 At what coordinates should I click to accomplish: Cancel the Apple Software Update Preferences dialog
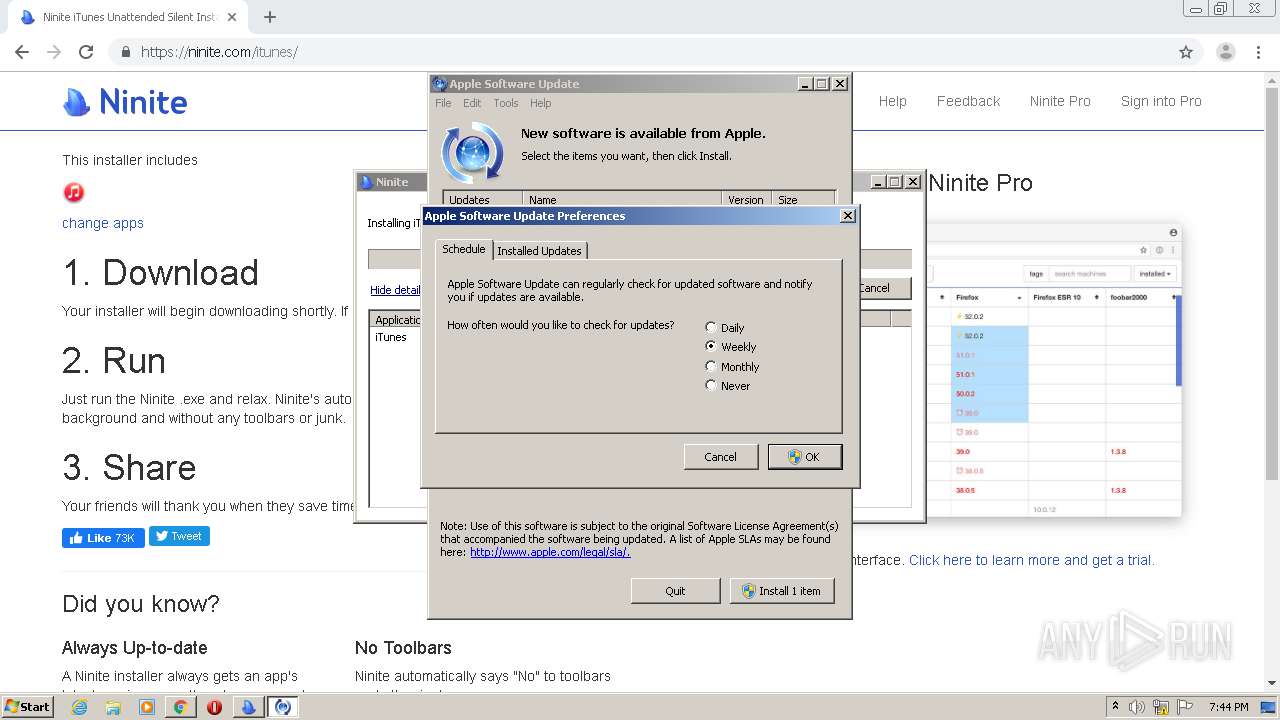pyautogui.click(x=720, y=456)
